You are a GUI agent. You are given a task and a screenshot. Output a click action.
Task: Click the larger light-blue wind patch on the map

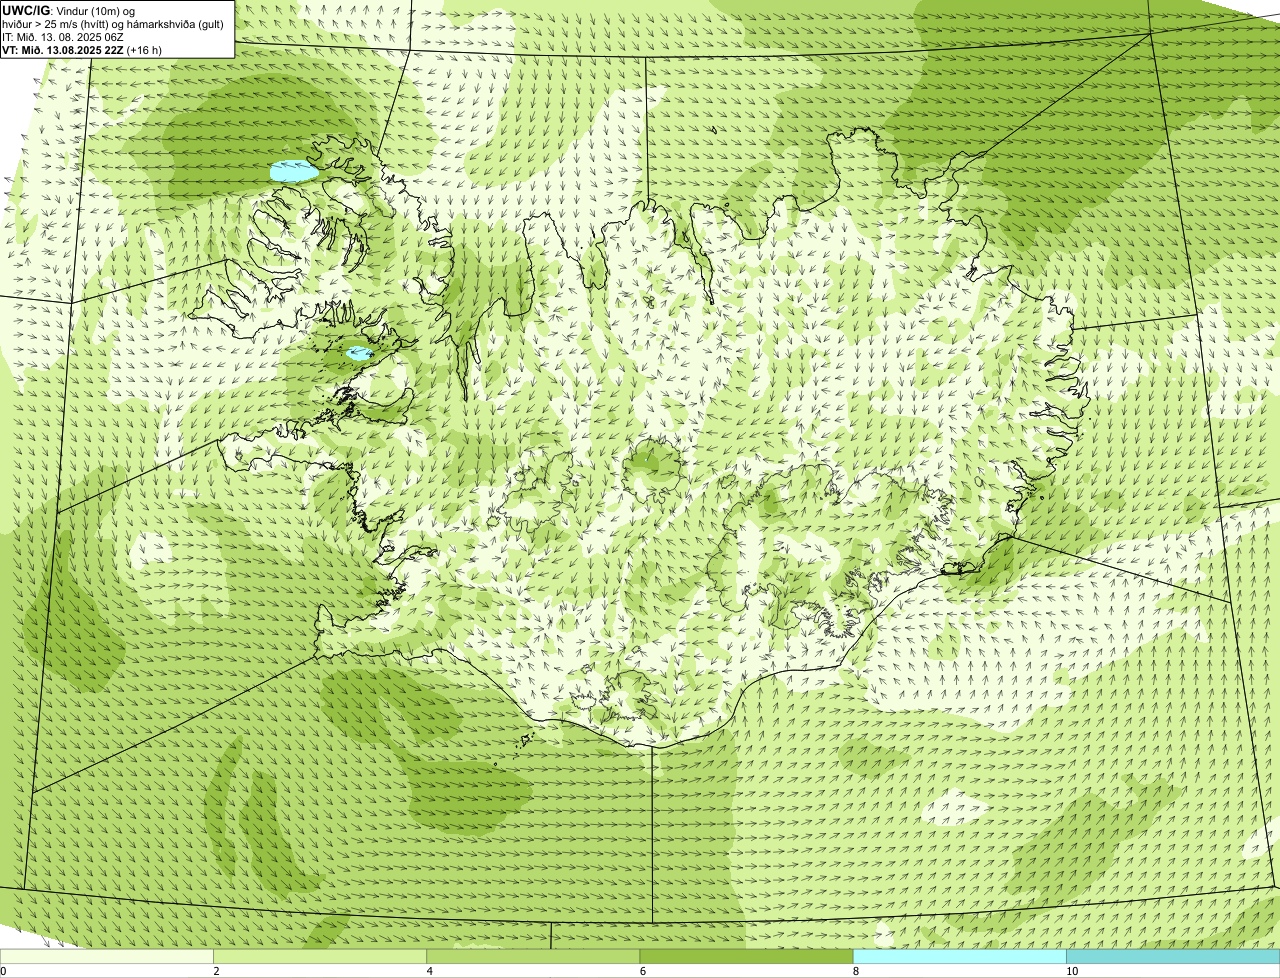[294, 172]
